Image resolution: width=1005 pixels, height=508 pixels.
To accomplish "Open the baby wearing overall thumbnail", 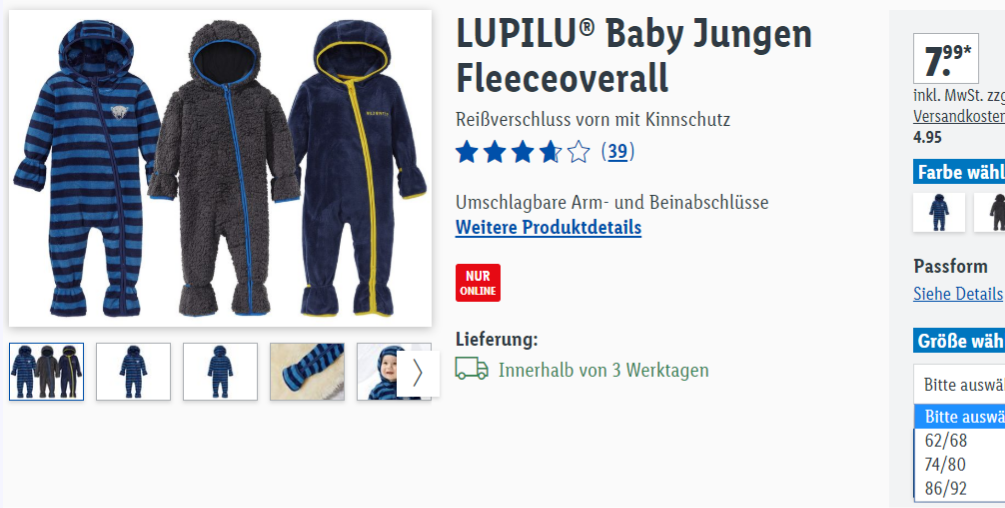I will tap(378, 372).
